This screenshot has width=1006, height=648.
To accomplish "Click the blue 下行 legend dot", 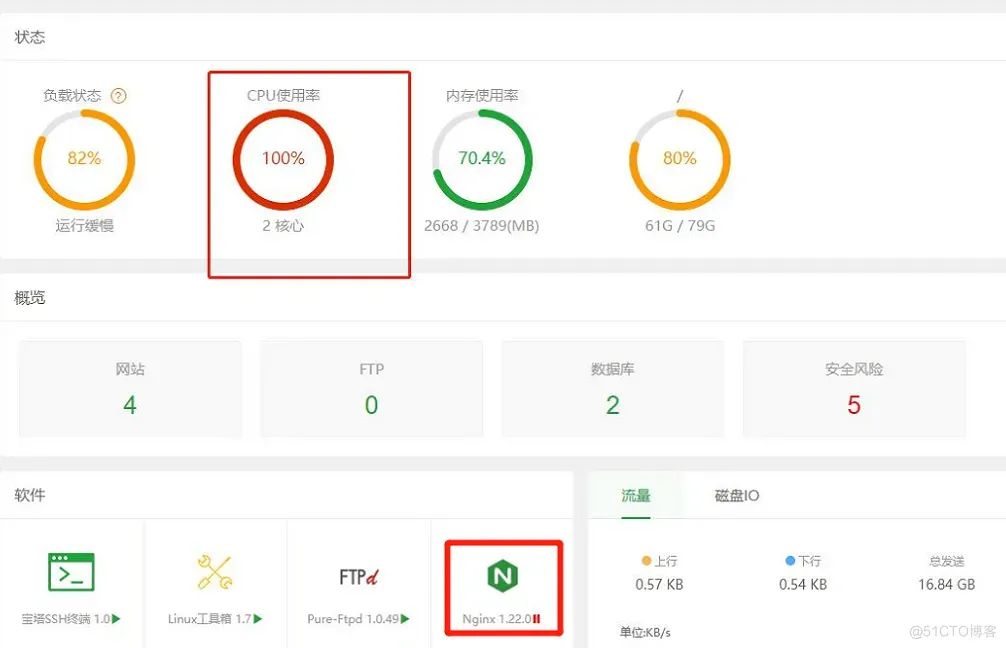I will click(x=790, y=561).
